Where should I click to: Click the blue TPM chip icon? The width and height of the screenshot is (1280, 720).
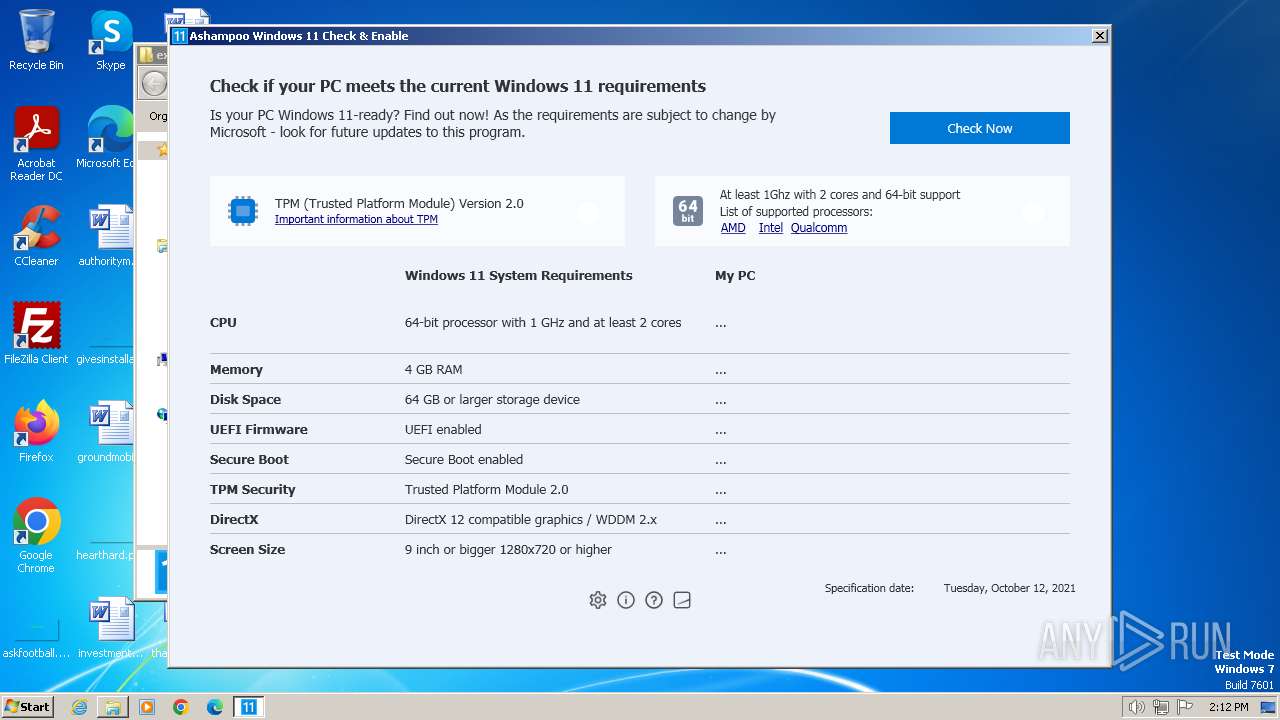point(243,211)
